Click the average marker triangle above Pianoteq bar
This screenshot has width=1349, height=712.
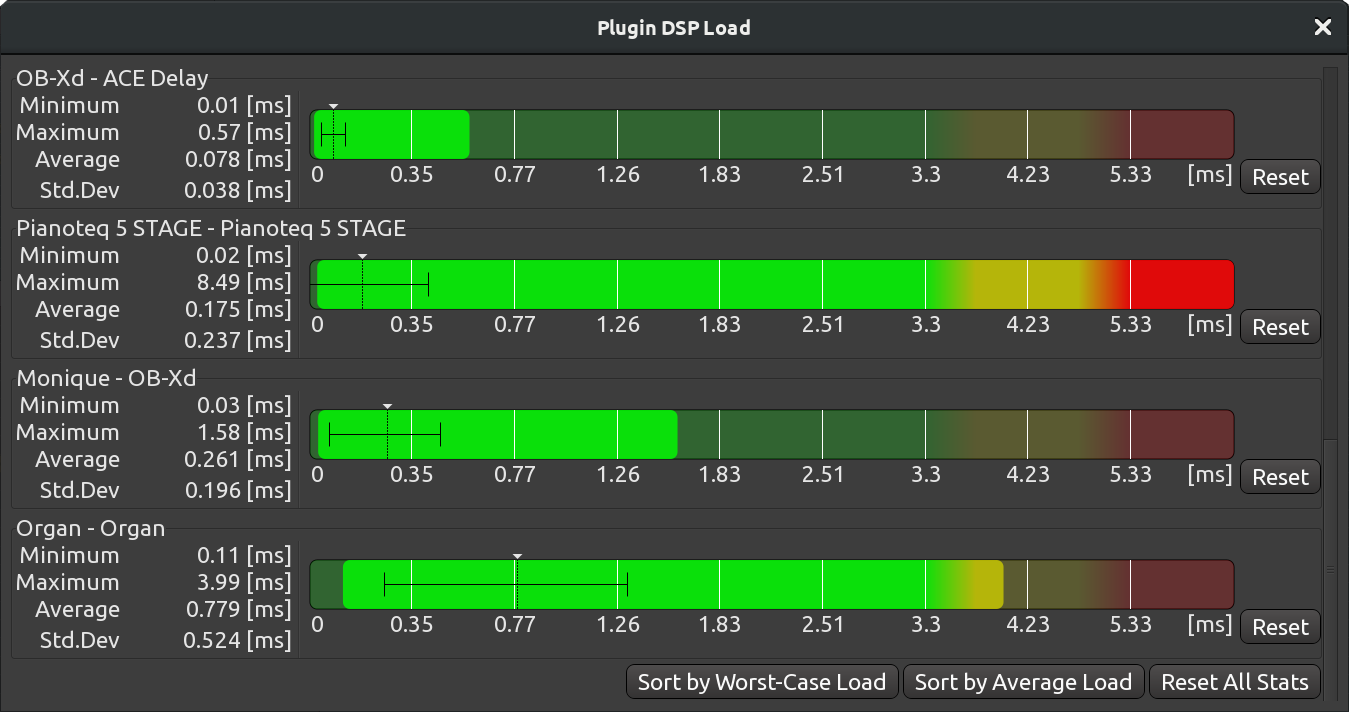(x=363, y=255)
